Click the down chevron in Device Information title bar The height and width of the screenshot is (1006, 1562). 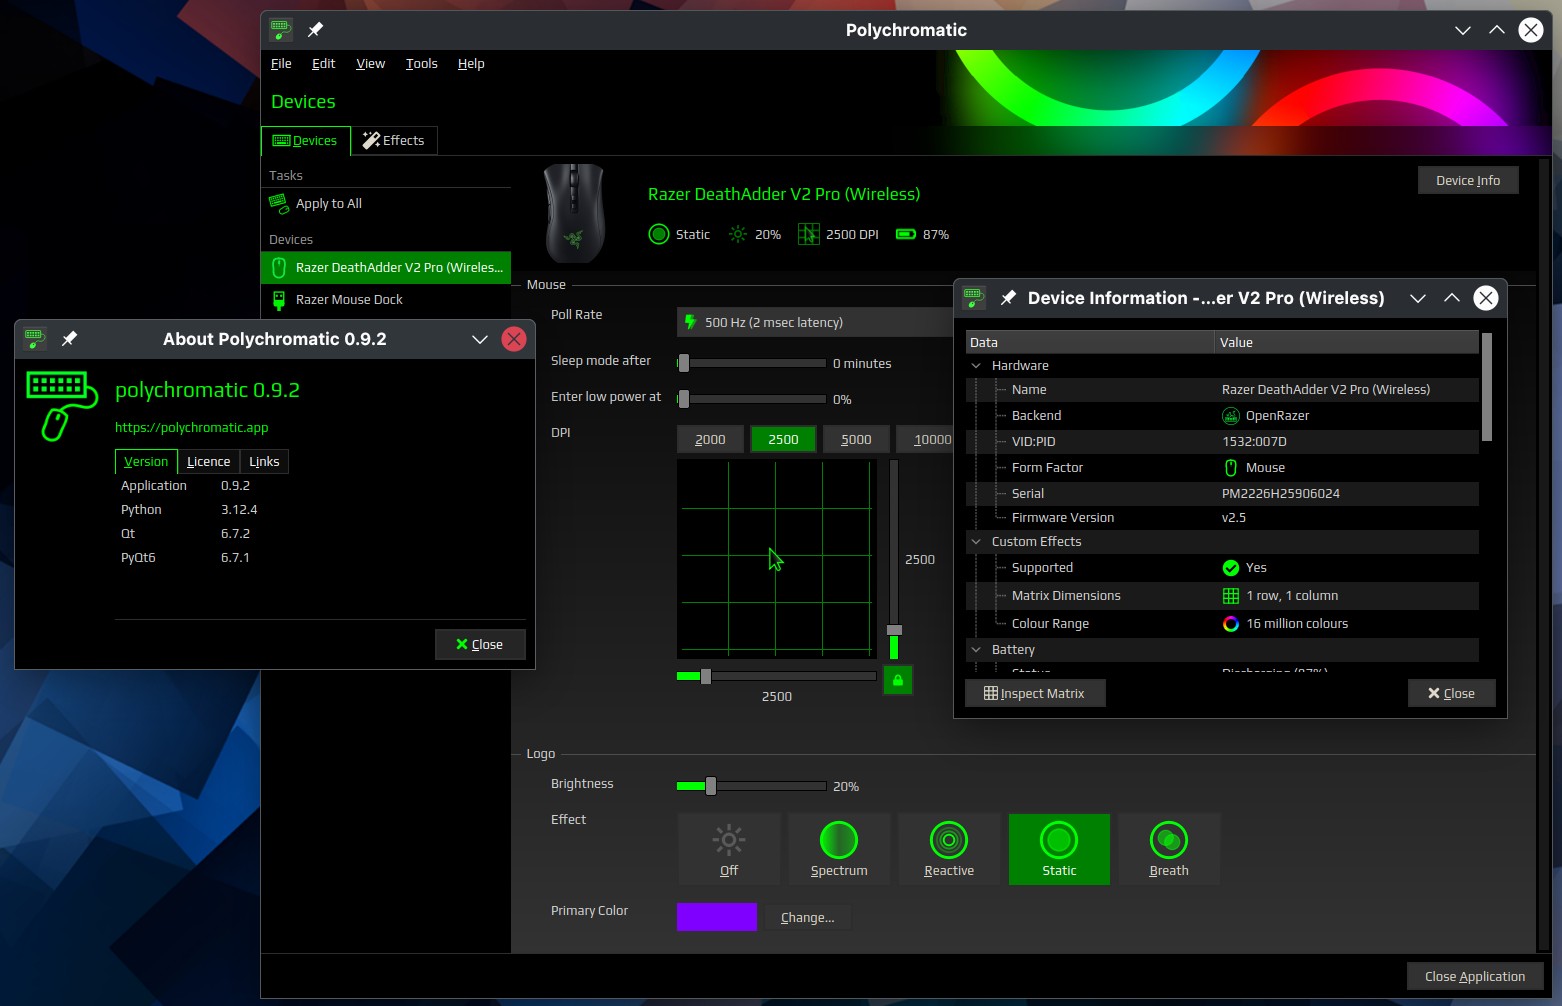(x=1417, y=298)
